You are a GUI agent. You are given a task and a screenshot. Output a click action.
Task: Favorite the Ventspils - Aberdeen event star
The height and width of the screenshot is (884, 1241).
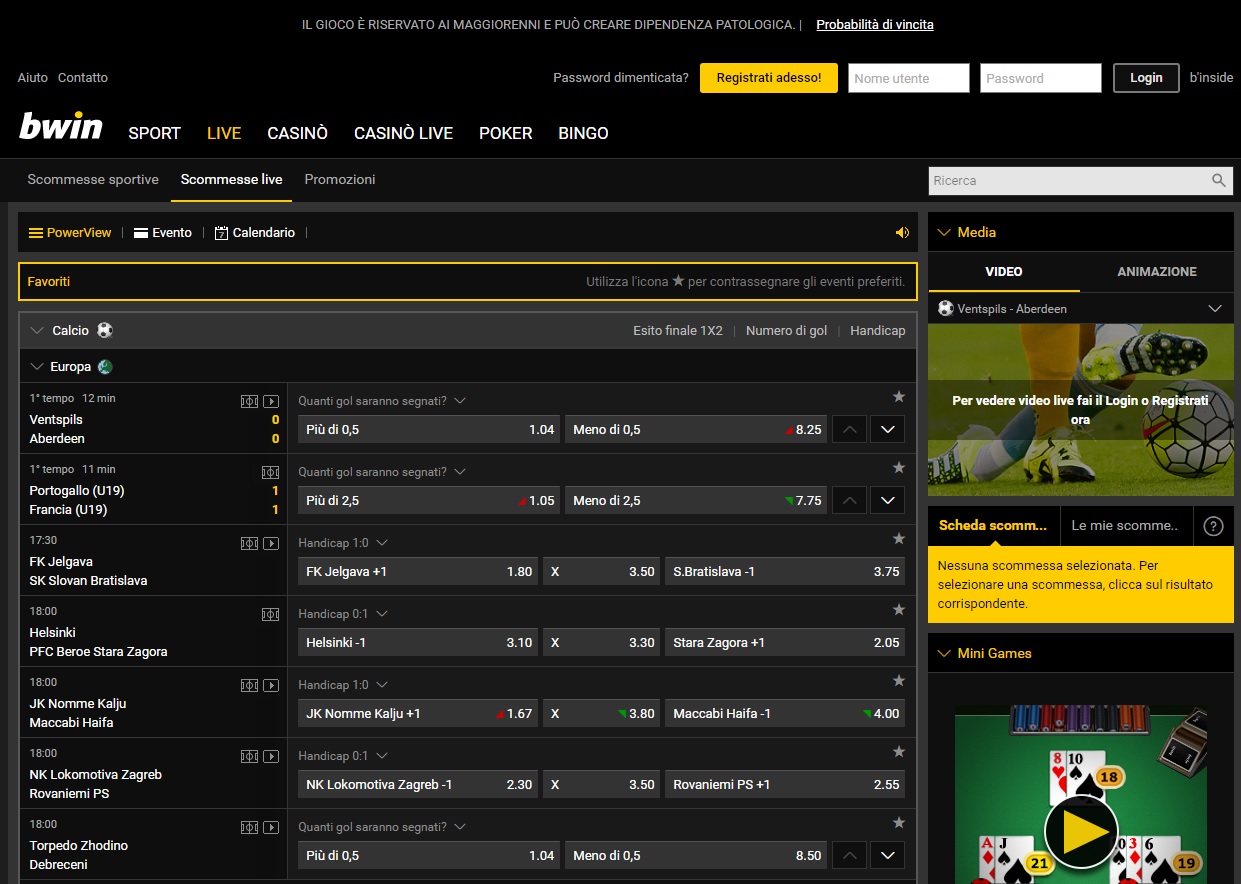tap(899, 397)
